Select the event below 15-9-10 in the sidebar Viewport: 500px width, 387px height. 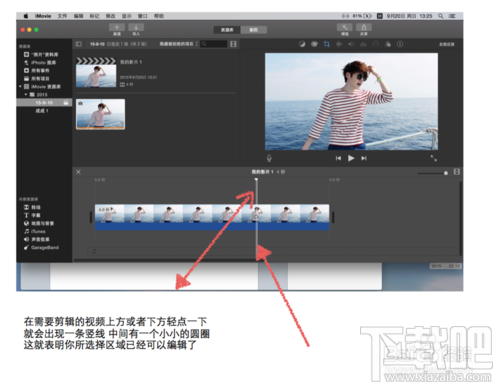[x=42, y=111]
